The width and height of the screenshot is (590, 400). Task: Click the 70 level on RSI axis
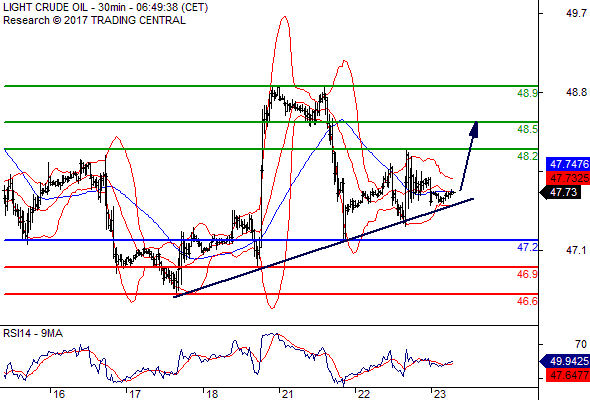click(581, 344)
